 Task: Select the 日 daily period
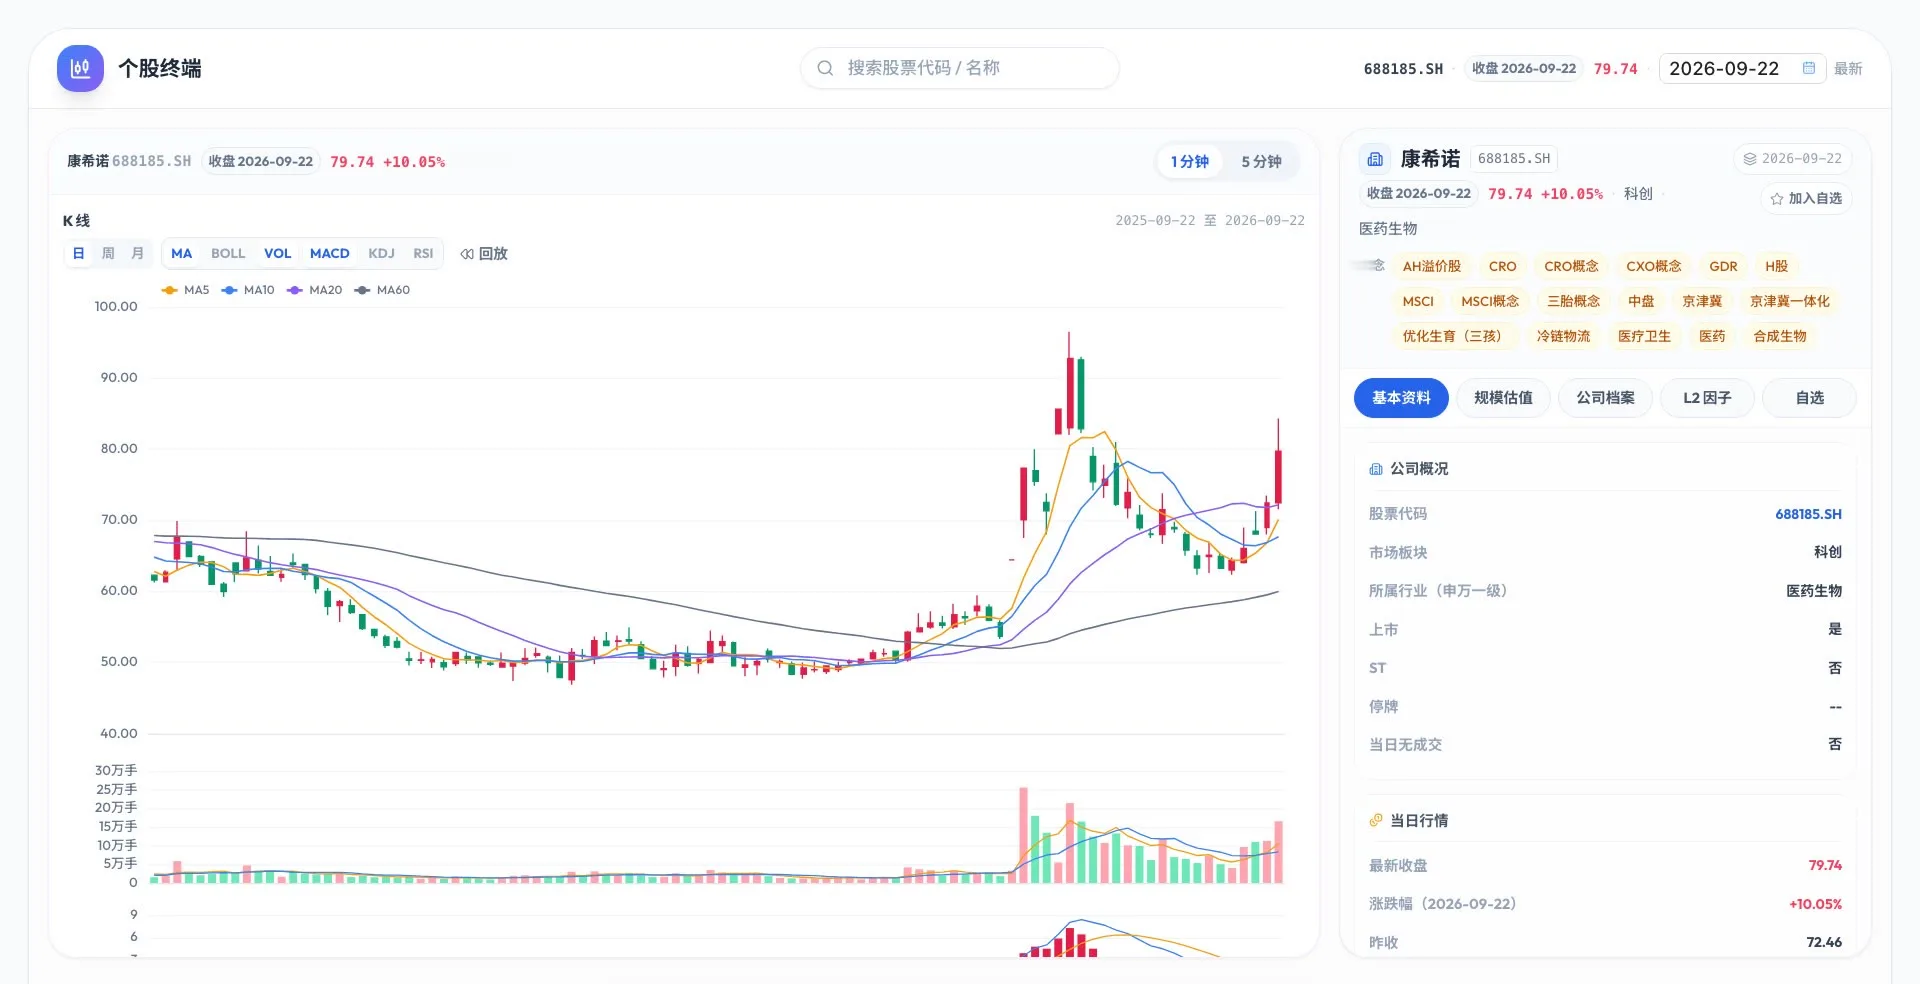click(78, 254)
